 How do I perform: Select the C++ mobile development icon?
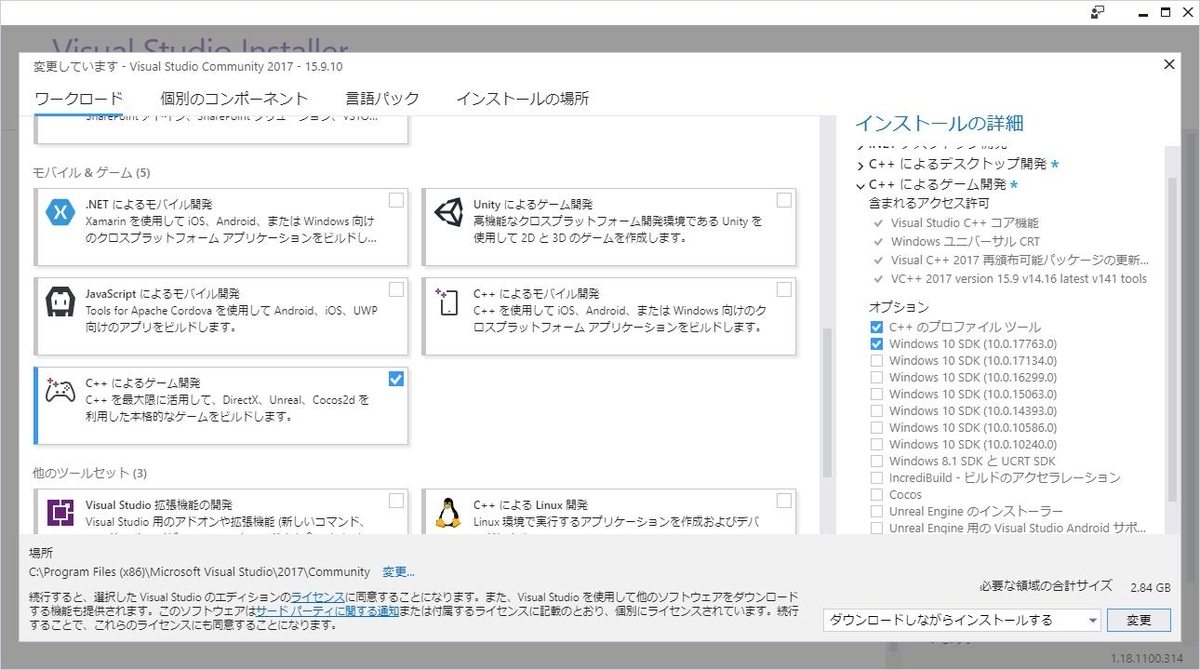point(447,302)
